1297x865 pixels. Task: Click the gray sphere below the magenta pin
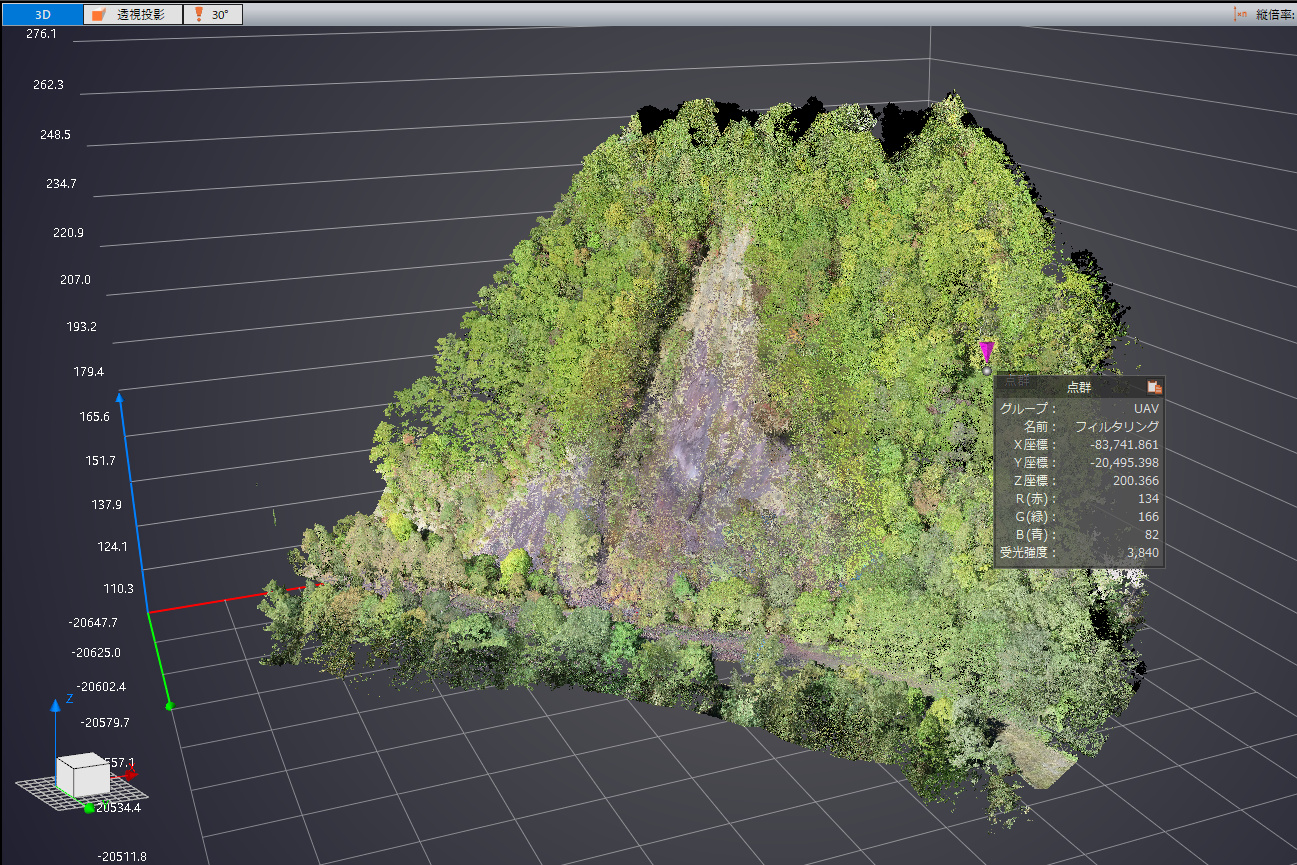coord(987,371)
